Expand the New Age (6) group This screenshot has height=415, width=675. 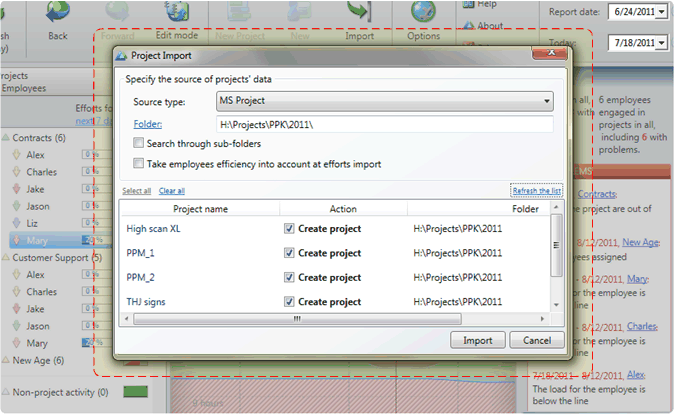coord(6,360)
